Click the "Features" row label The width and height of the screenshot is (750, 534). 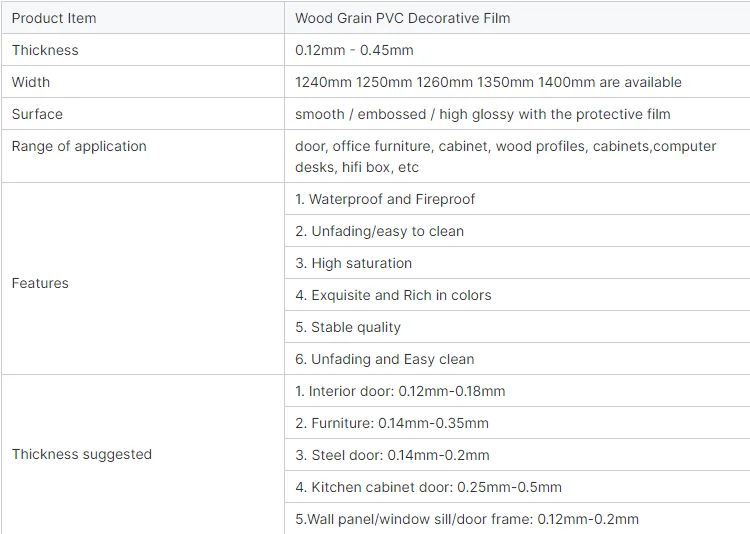[40, 283]
